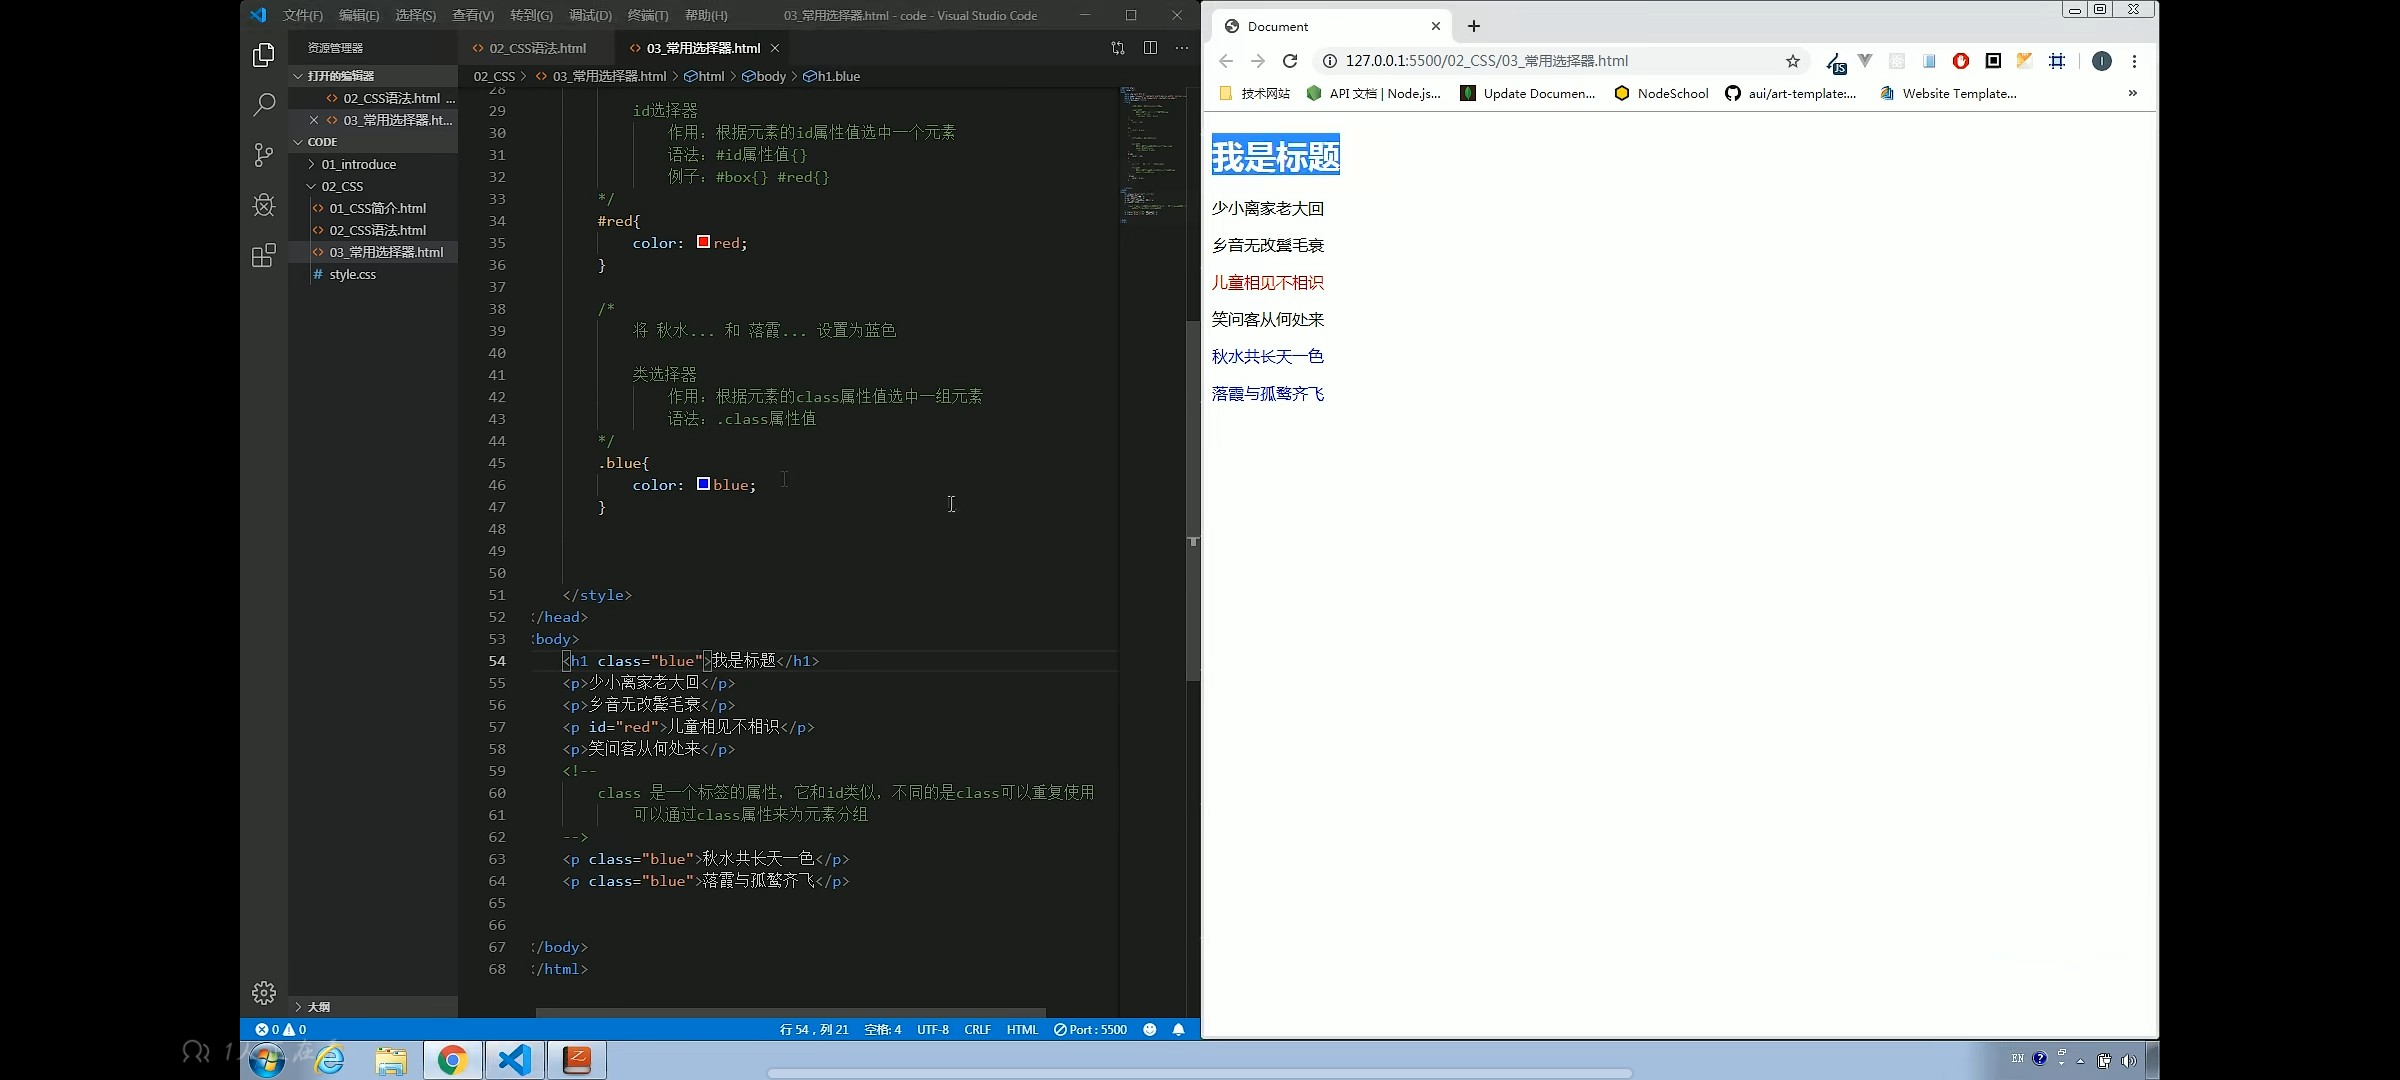
Task: Open the aui/art-template bookmark
Action: pos(1790,93)
